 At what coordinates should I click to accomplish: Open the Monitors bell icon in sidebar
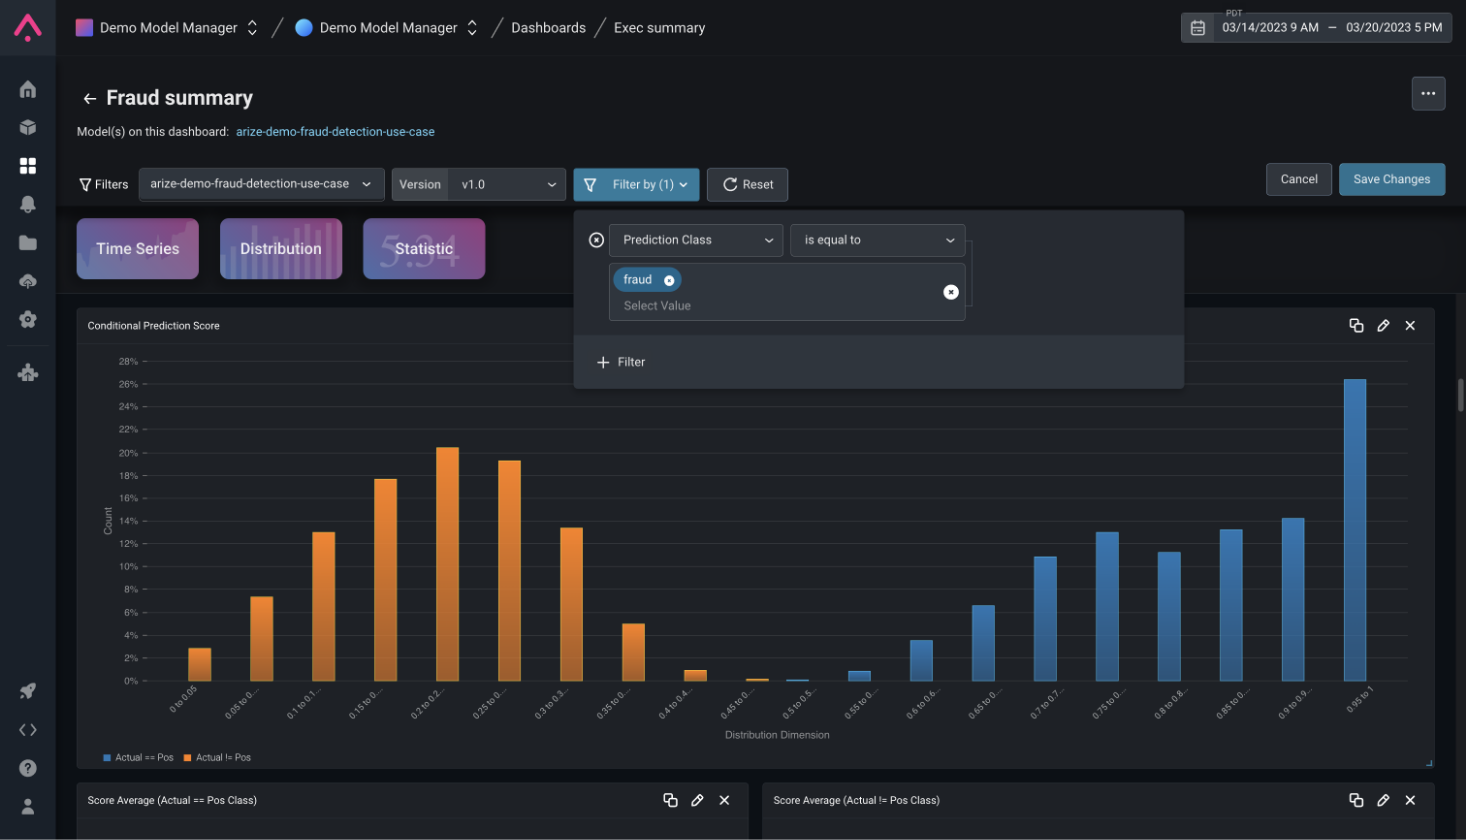point(28,204)
